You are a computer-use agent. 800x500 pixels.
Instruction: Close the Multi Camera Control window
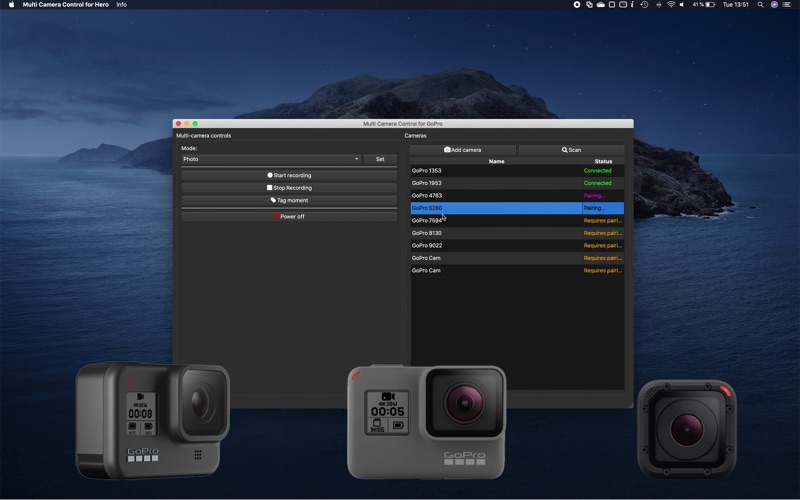pos(178,123)
